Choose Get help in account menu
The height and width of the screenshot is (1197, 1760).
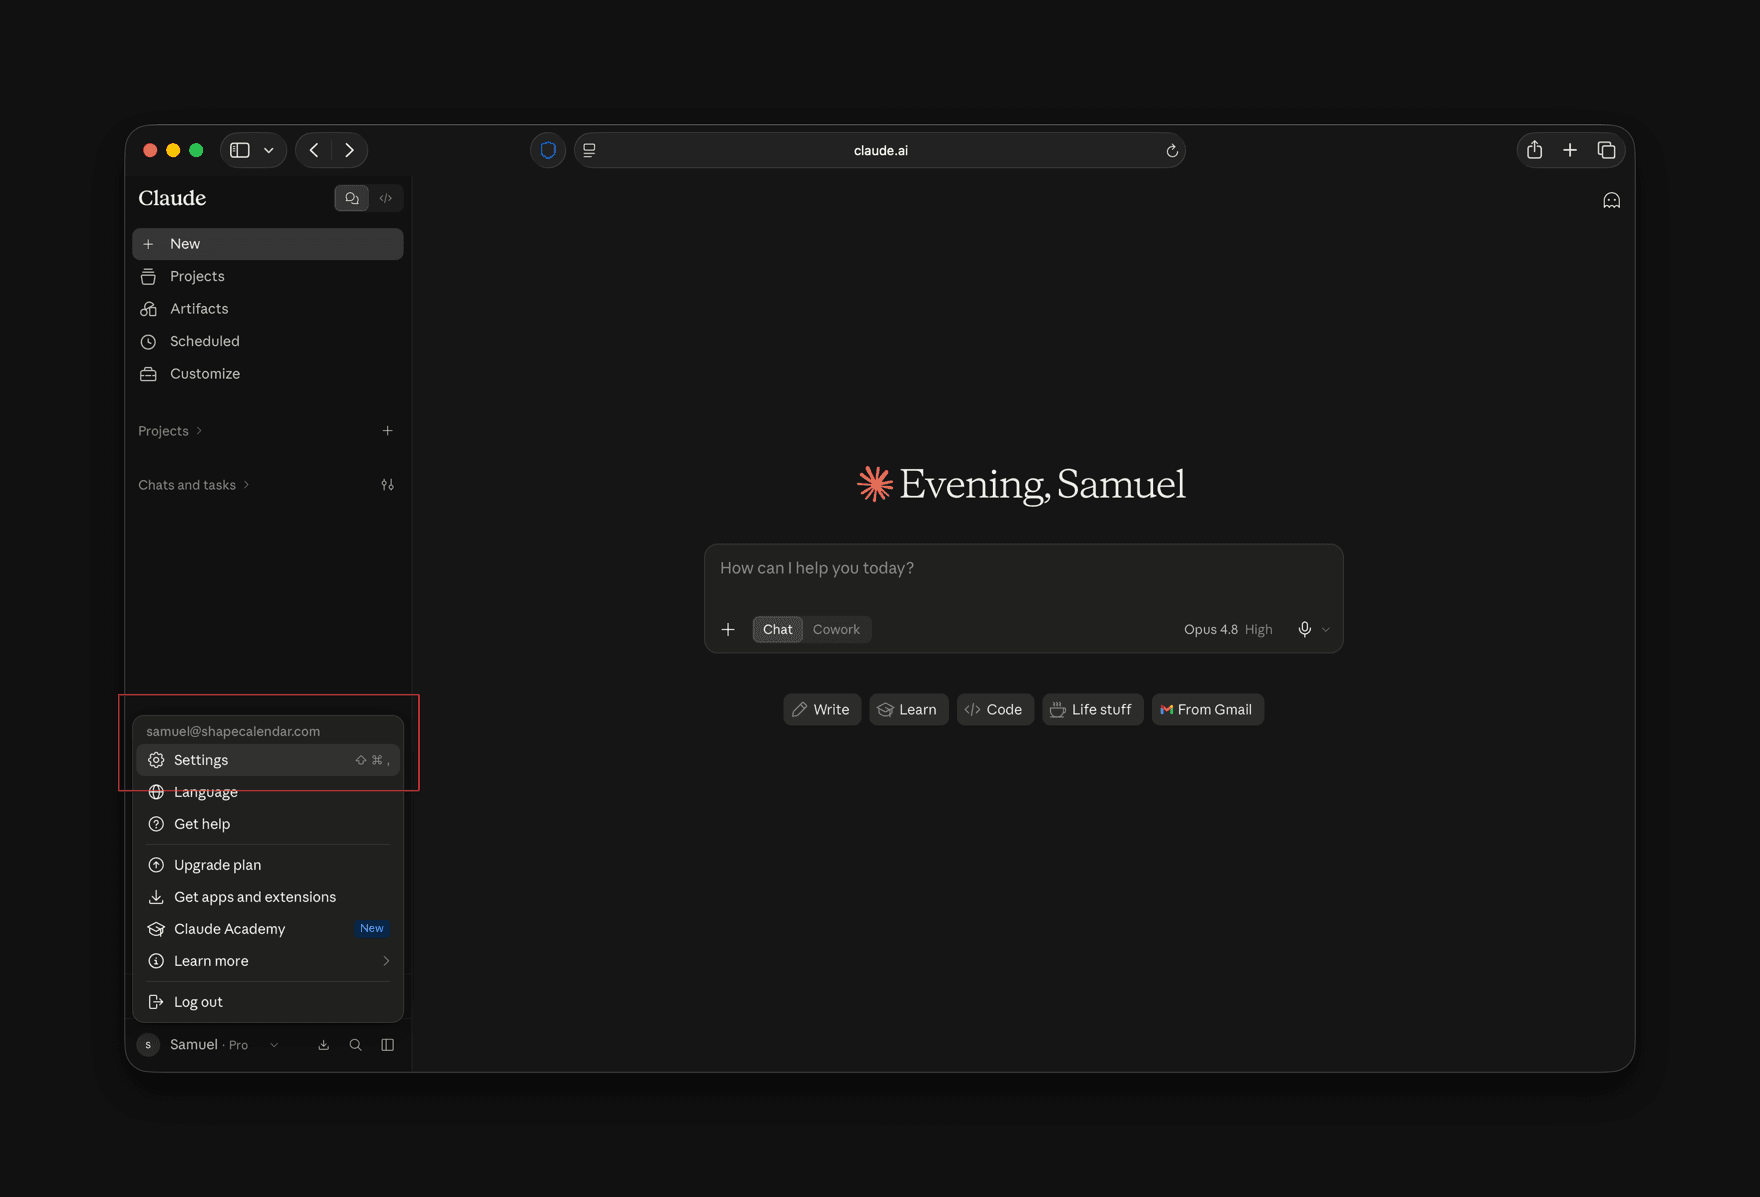[x=268, y=824]
